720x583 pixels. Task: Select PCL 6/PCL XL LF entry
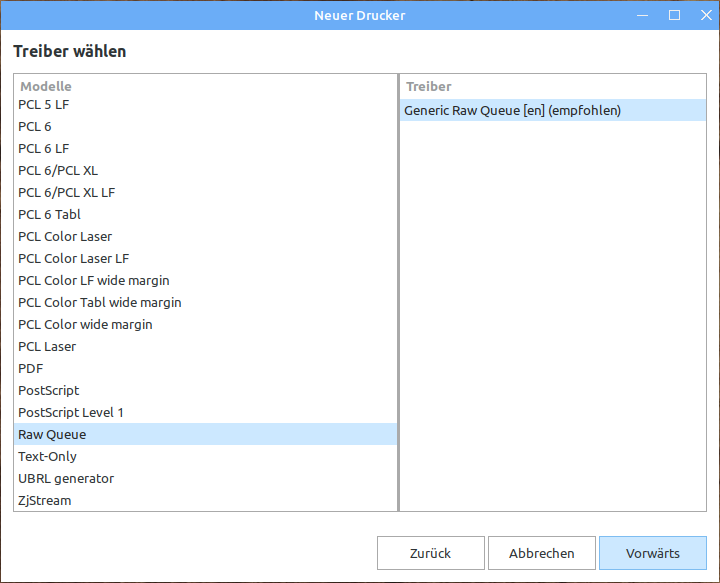point(67,192)
